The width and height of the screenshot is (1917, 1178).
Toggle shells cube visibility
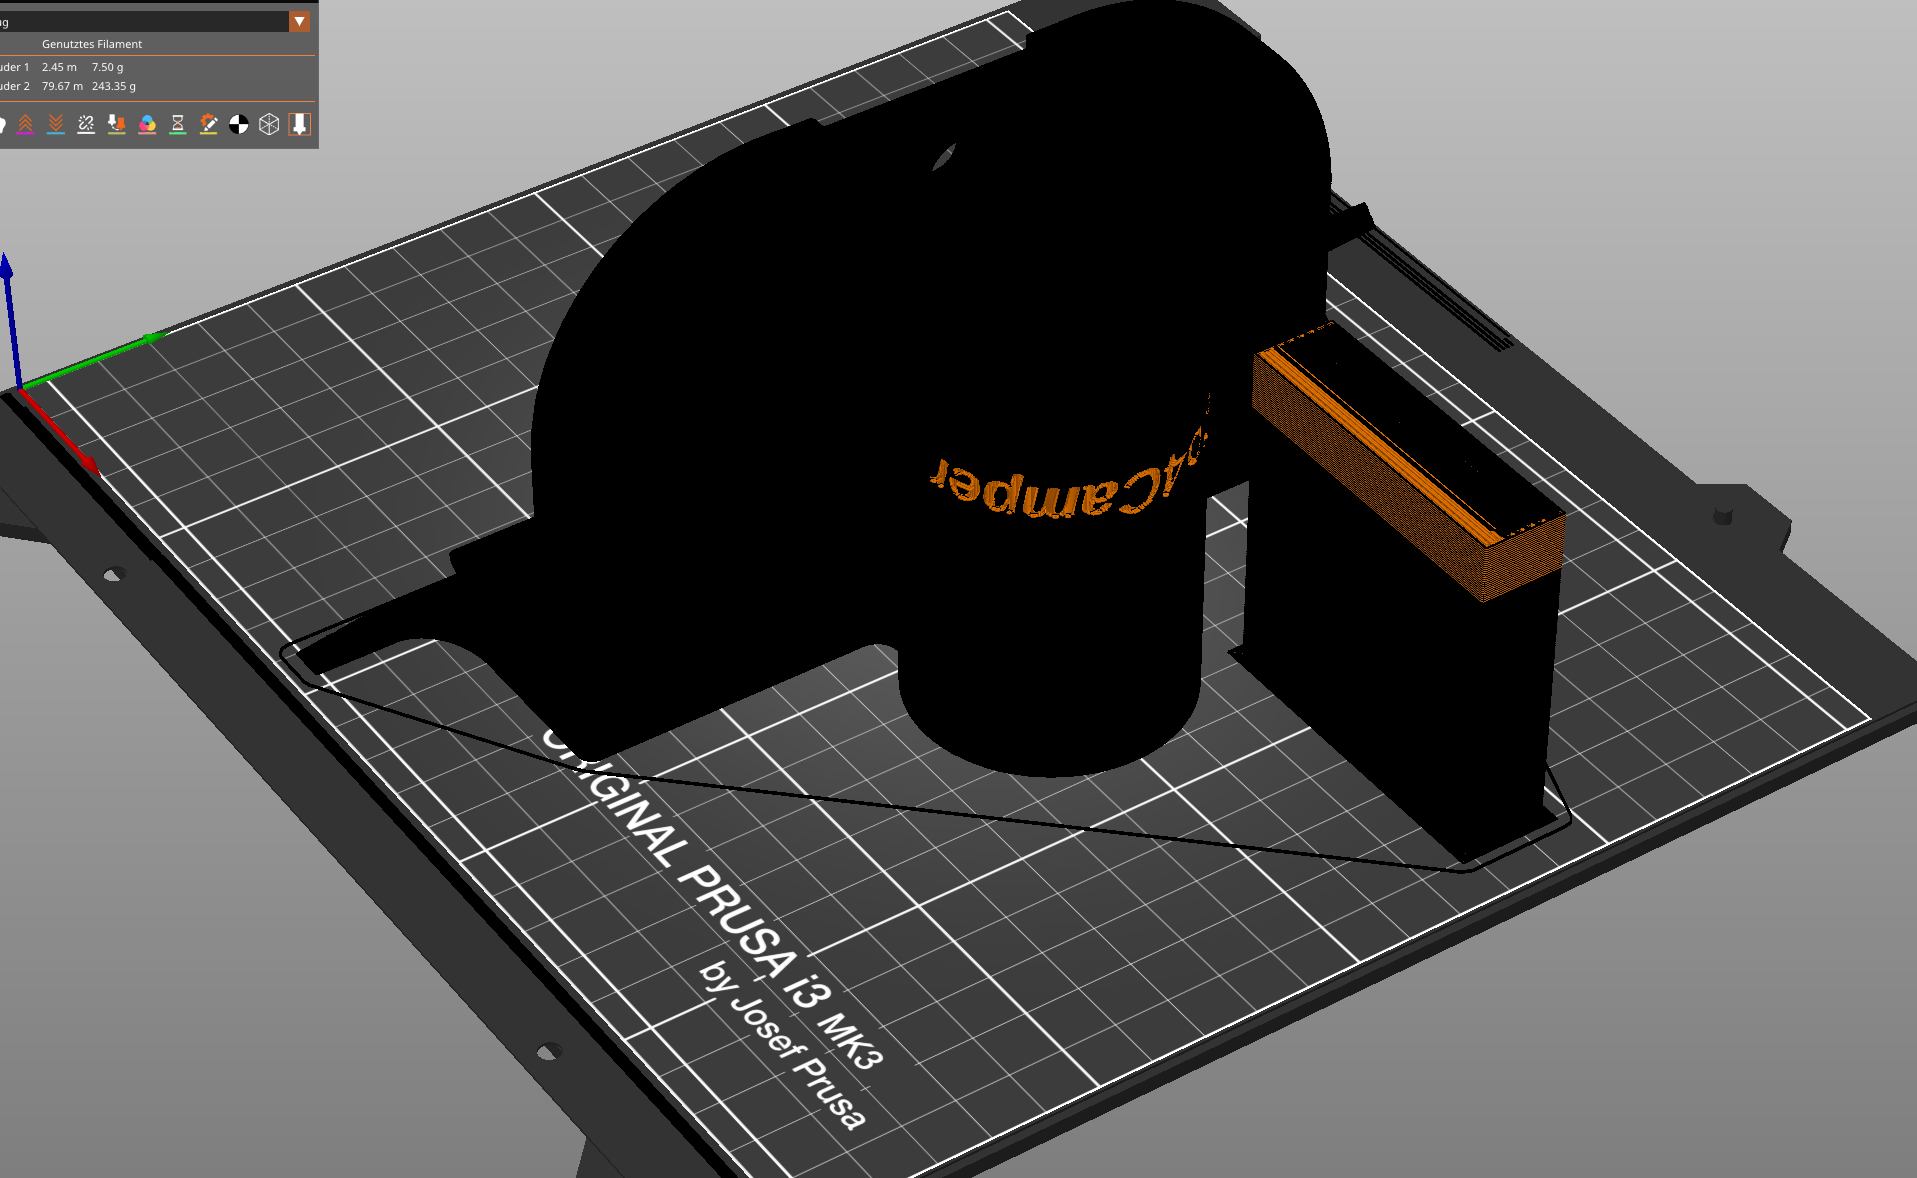point(269,124)
